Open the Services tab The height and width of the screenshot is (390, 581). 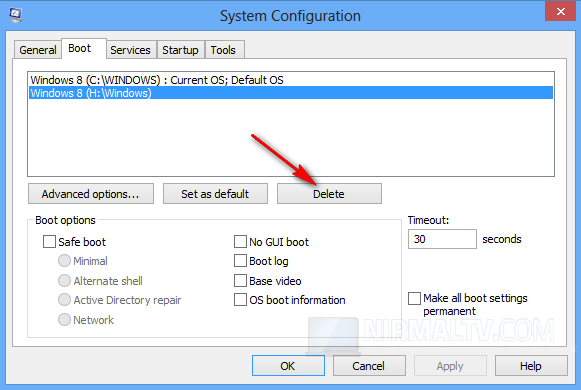click(x=130, y=50)
